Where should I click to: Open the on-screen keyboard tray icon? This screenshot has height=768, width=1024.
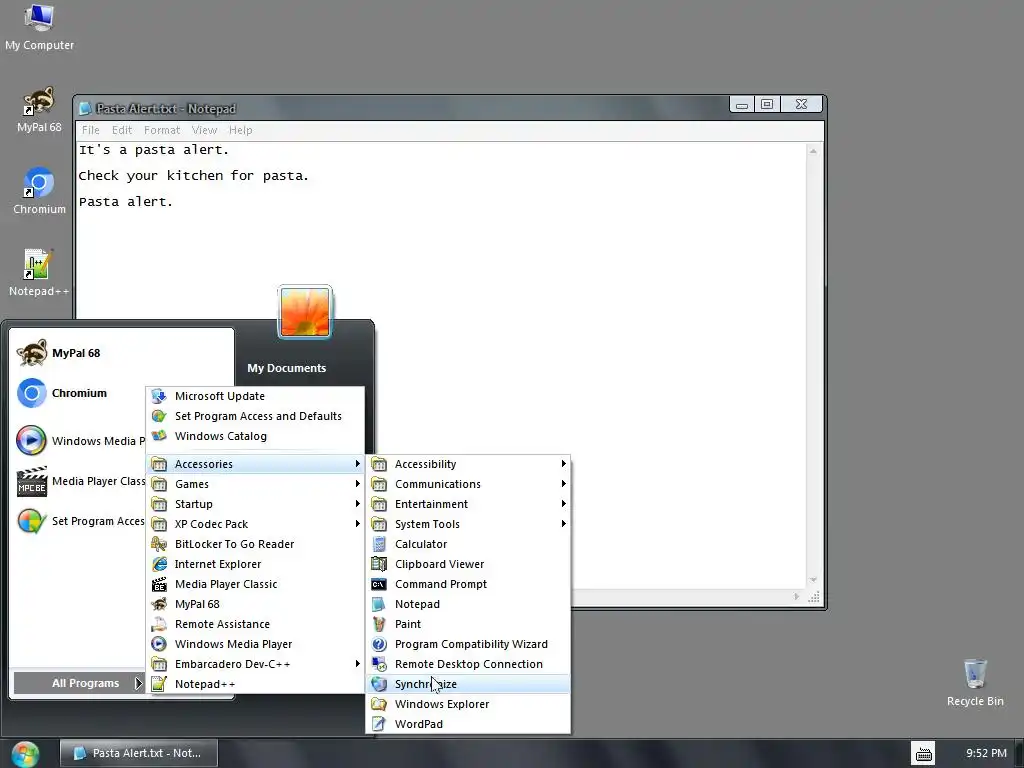click(x=923, y=754)
